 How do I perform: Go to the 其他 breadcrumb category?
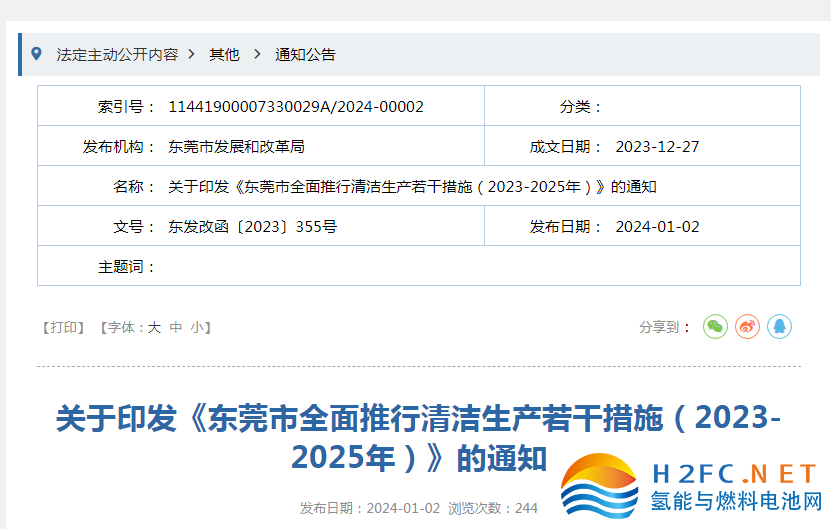coord(224,55)
